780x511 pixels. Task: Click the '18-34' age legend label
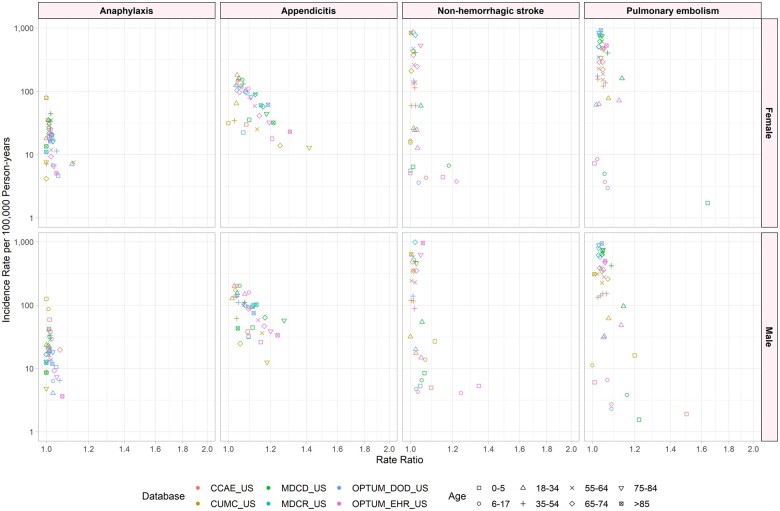click(547, 488)
